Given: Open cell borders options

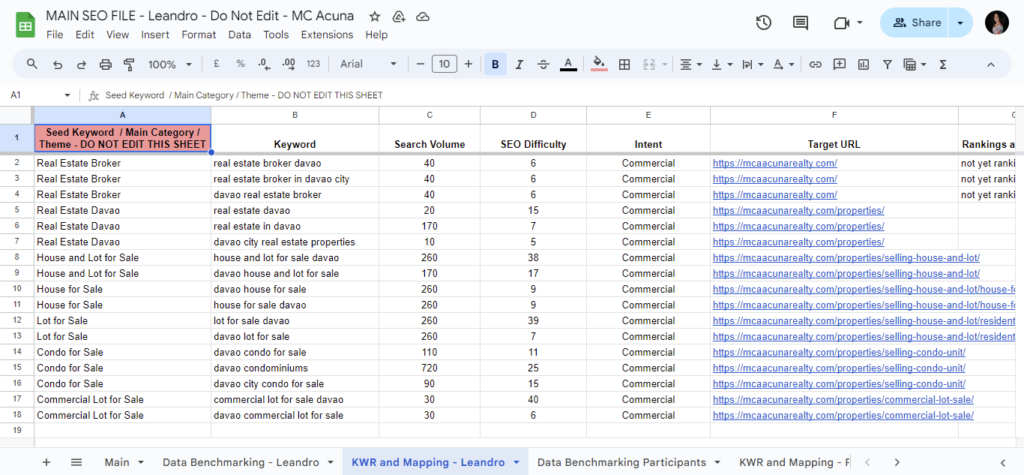Looking at the screenshot, I should click(x=624, y=64).
